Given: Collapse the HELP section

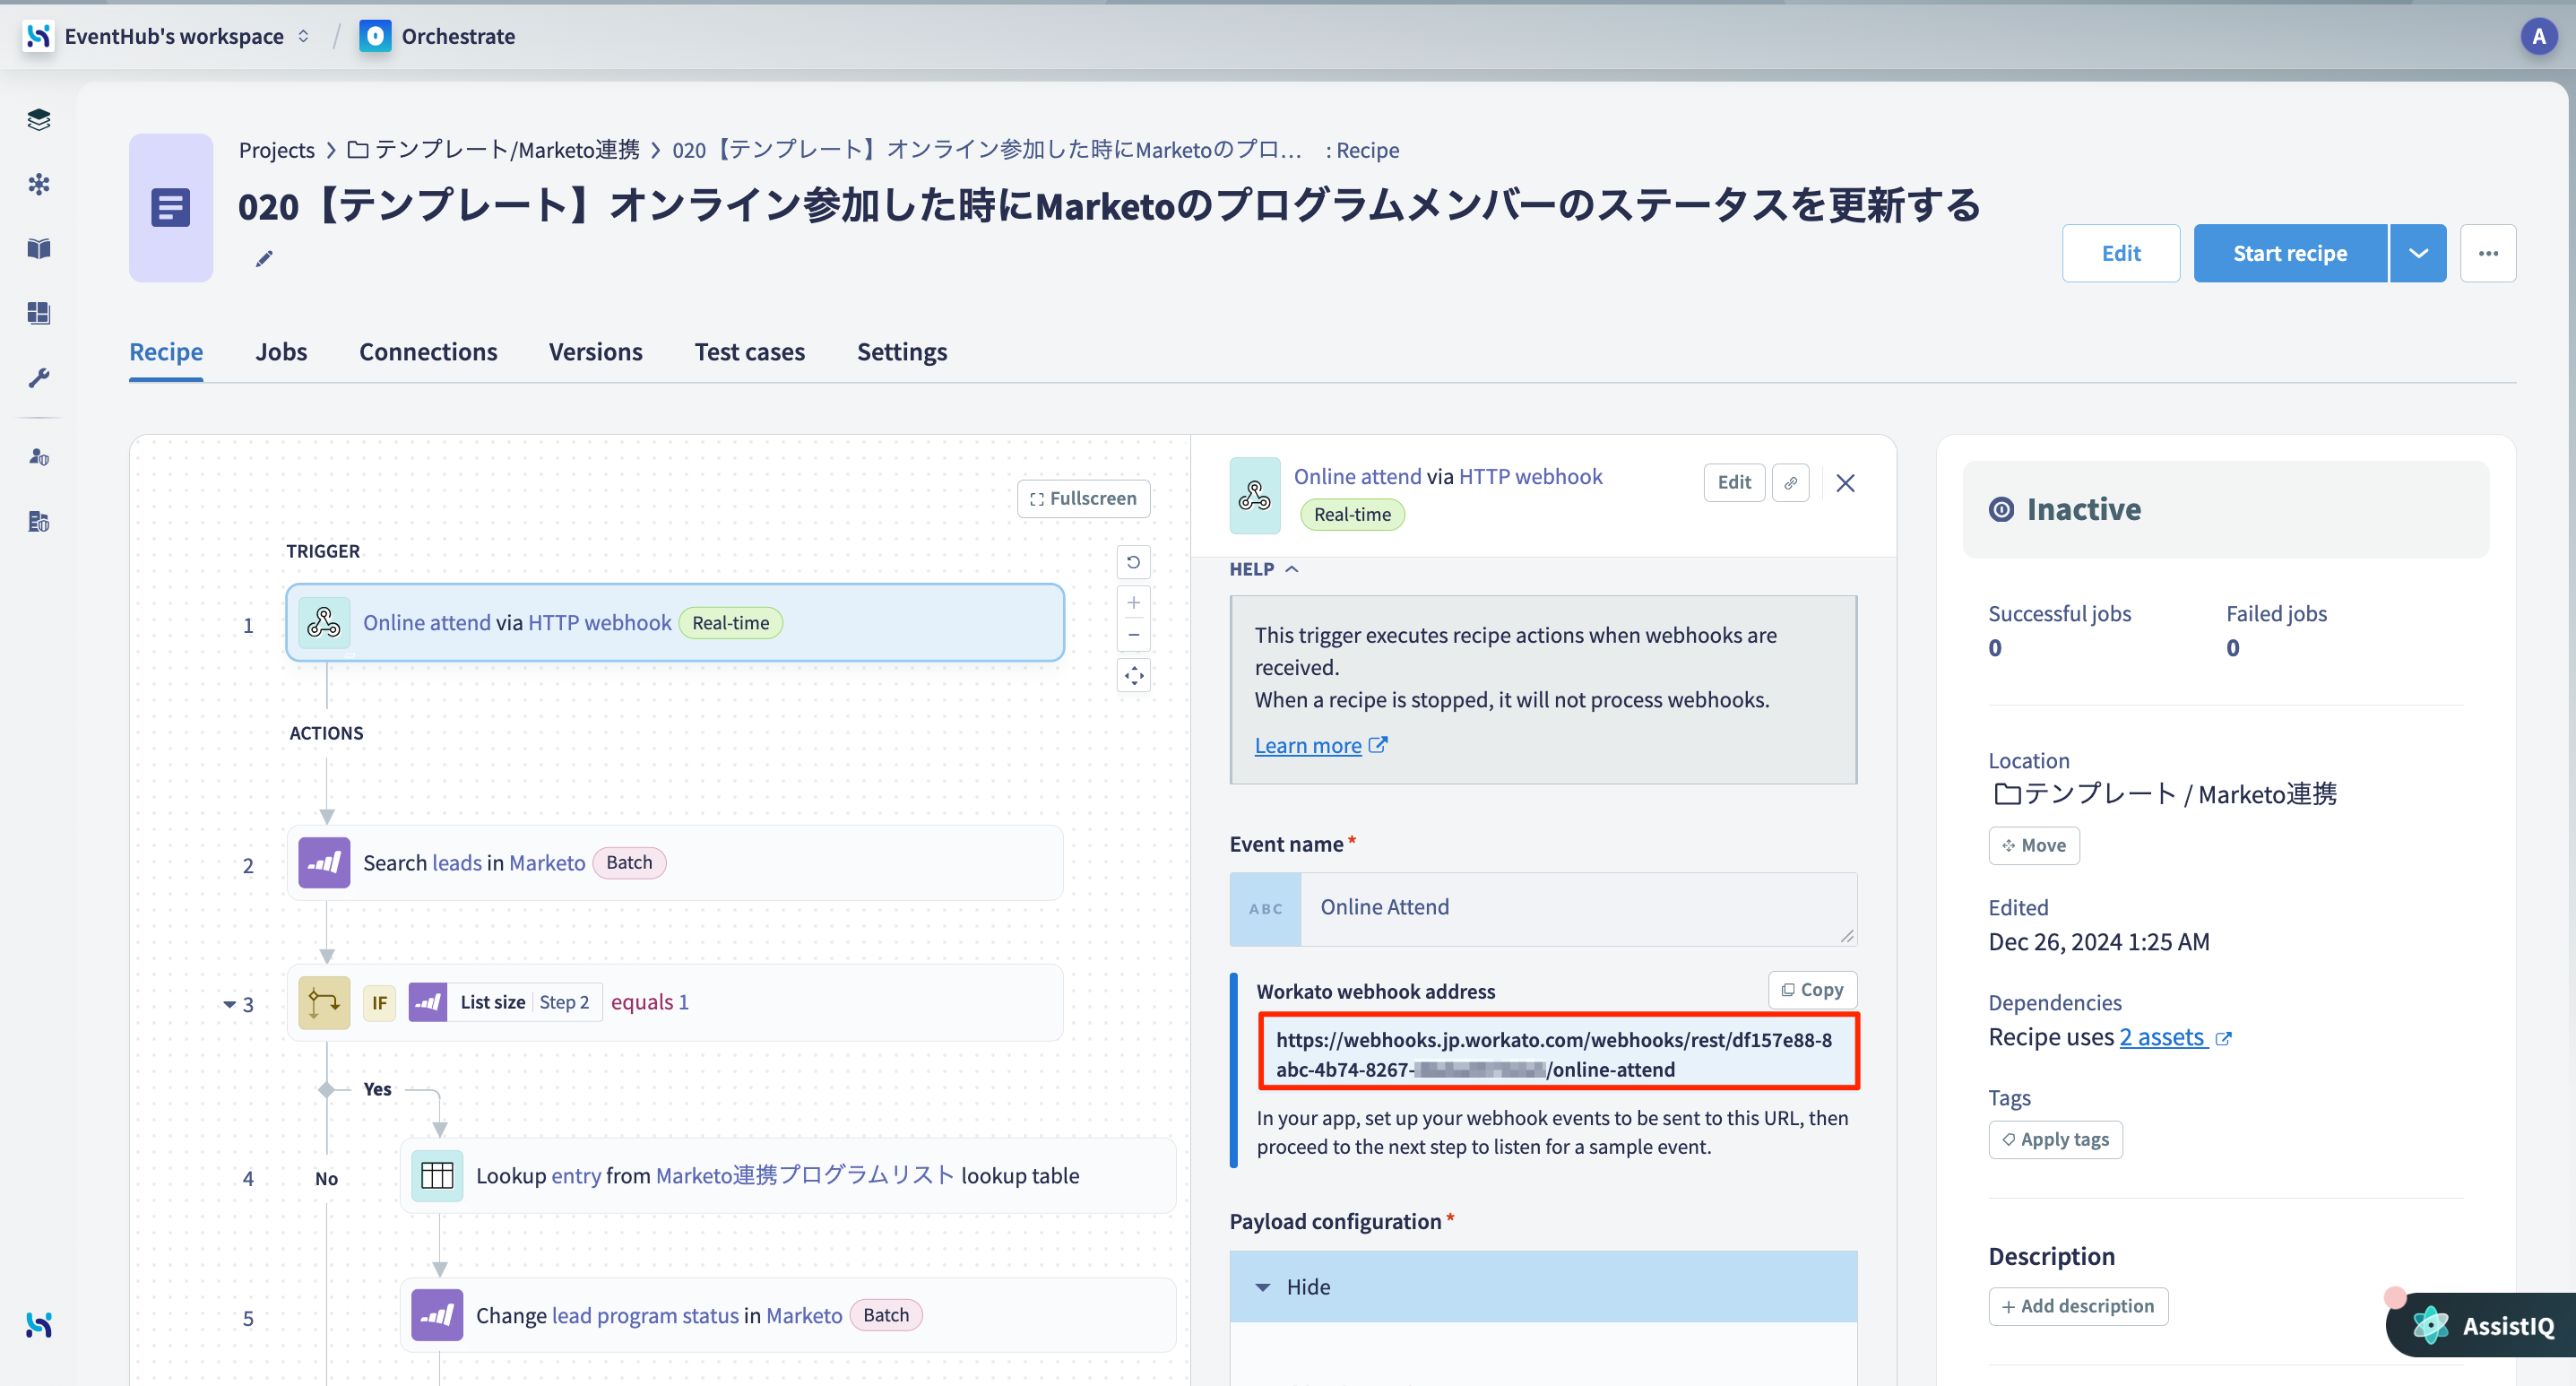Looking at the screenshot, I should 1263,569.
